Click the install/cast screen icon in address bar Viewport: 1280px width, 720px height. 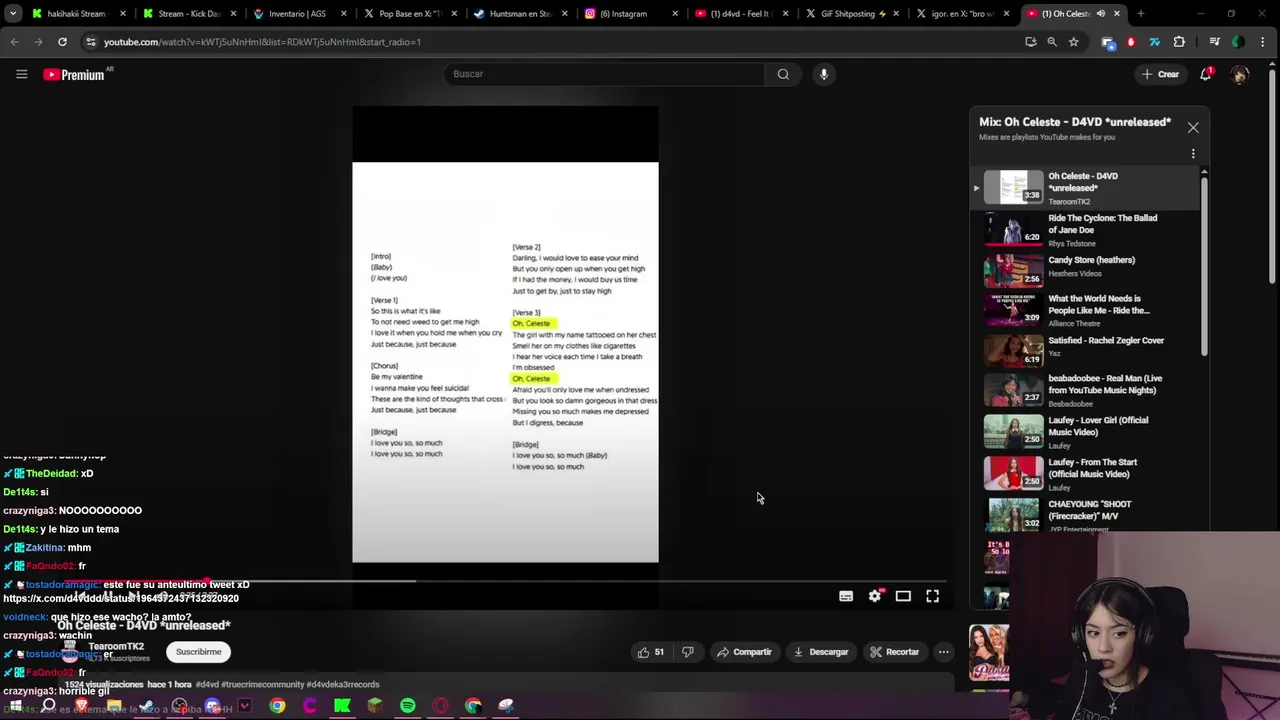(x=1031, y=42)
